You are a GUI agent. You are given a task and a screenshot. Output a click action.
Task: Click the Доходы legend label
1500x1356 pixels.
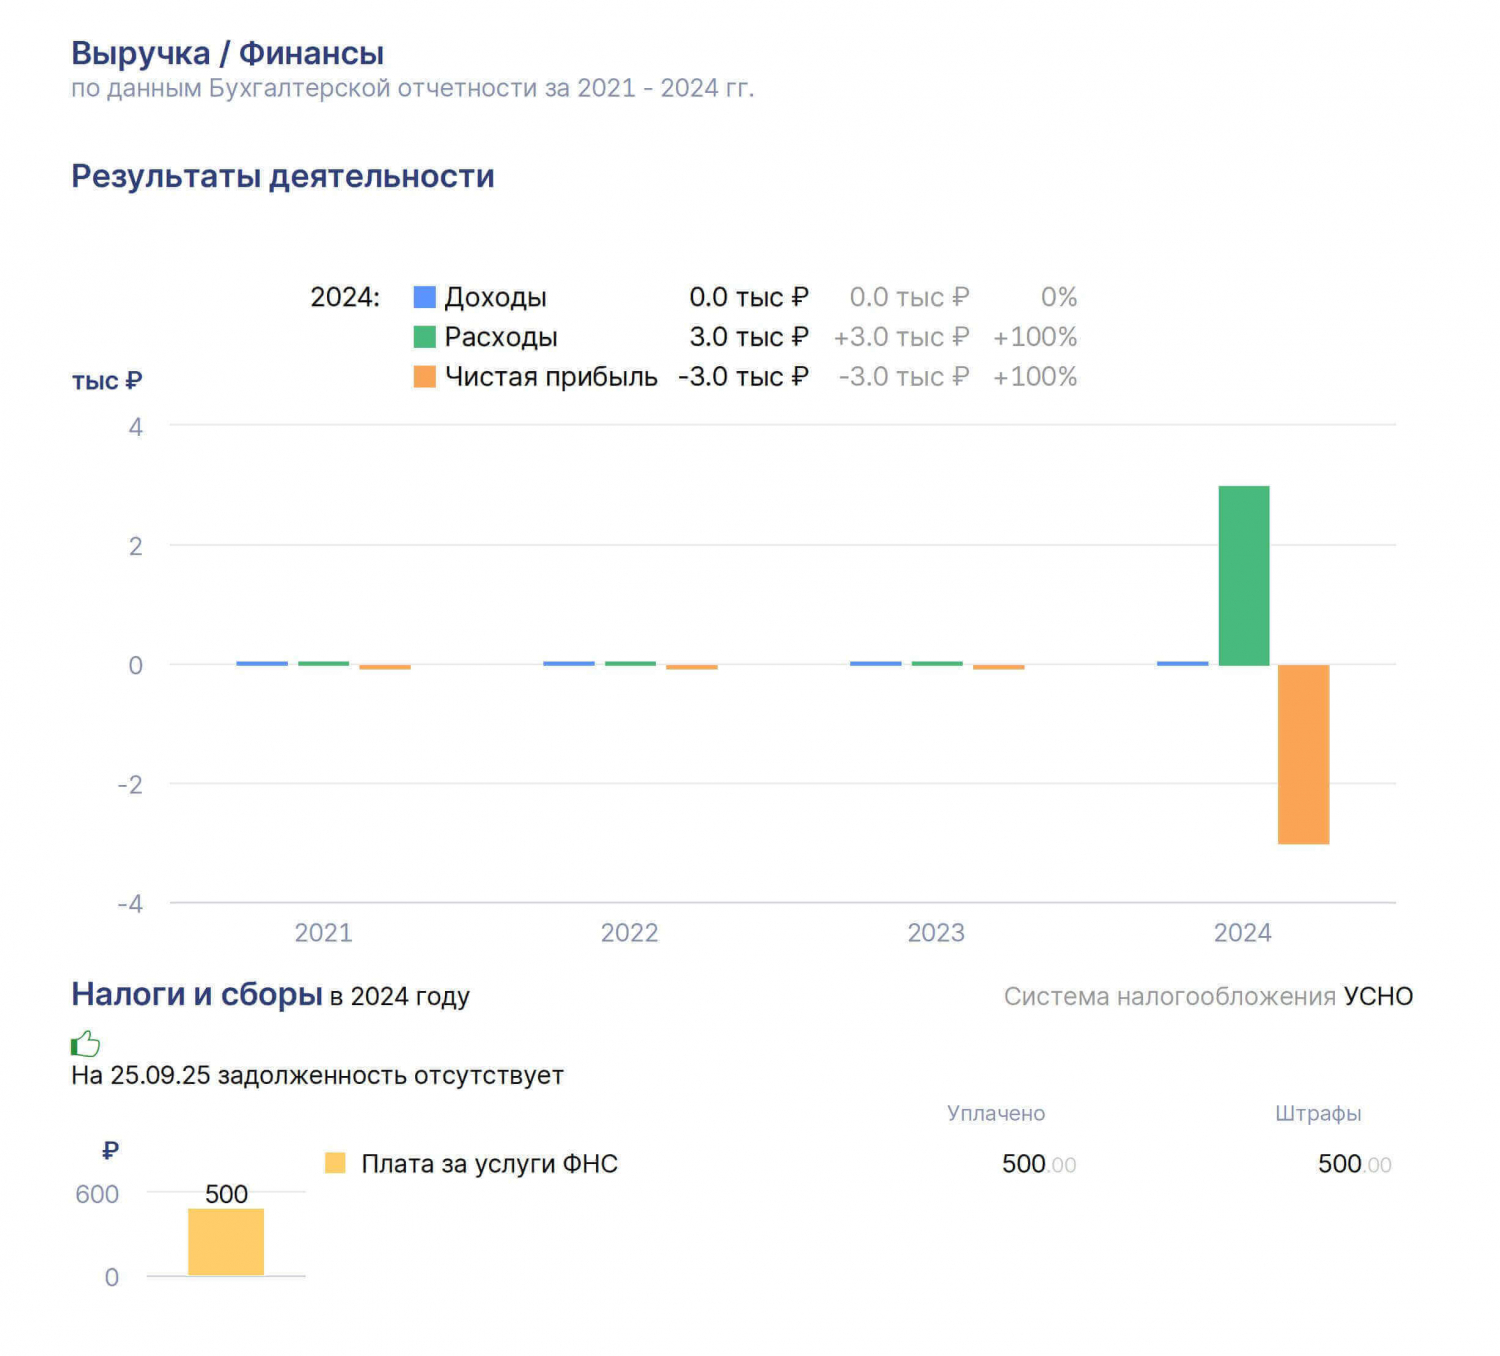tap(496, 297)
